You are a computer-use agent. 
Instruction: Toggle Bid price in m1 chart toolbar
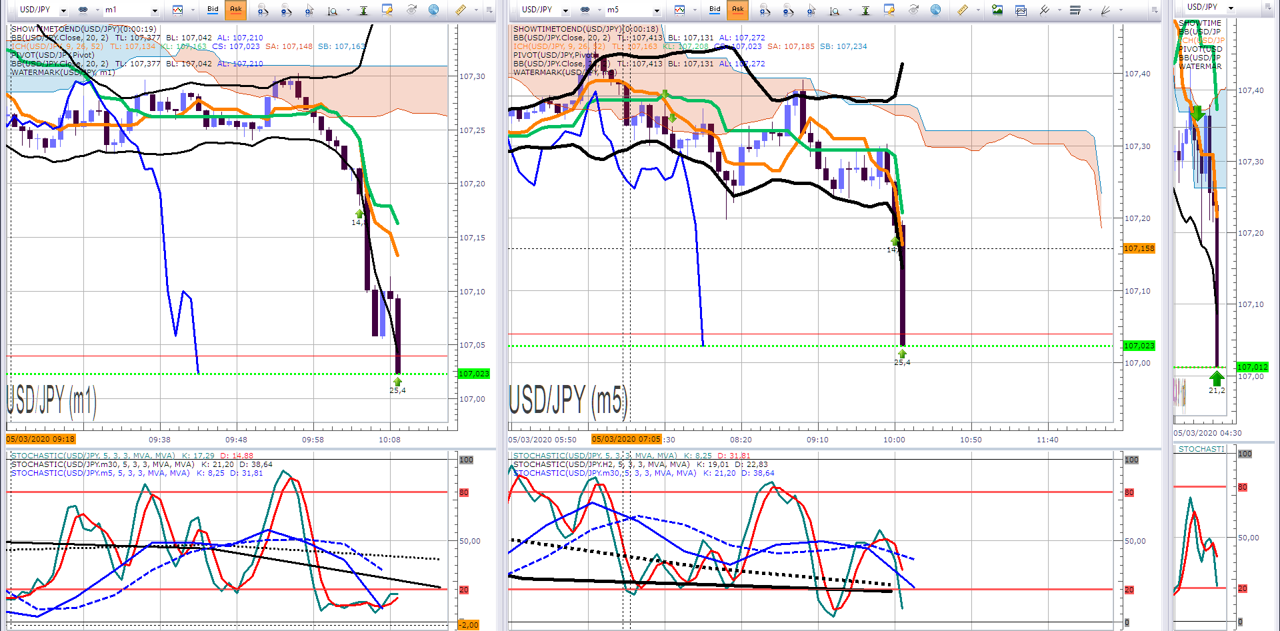tap(213, 9)
